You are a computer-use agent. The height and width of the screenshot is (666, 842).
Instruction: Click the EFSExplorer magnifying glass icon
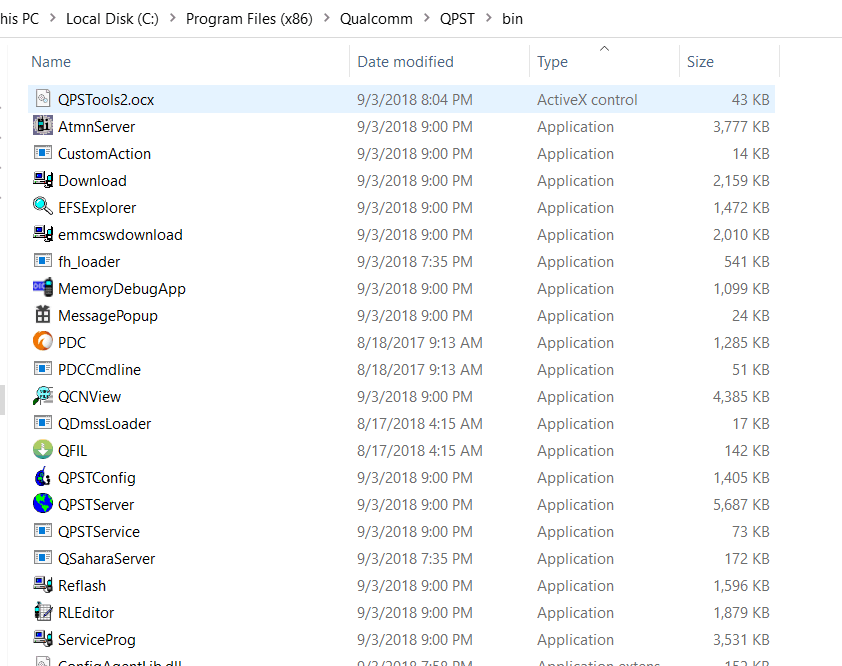tap(42, 207)
